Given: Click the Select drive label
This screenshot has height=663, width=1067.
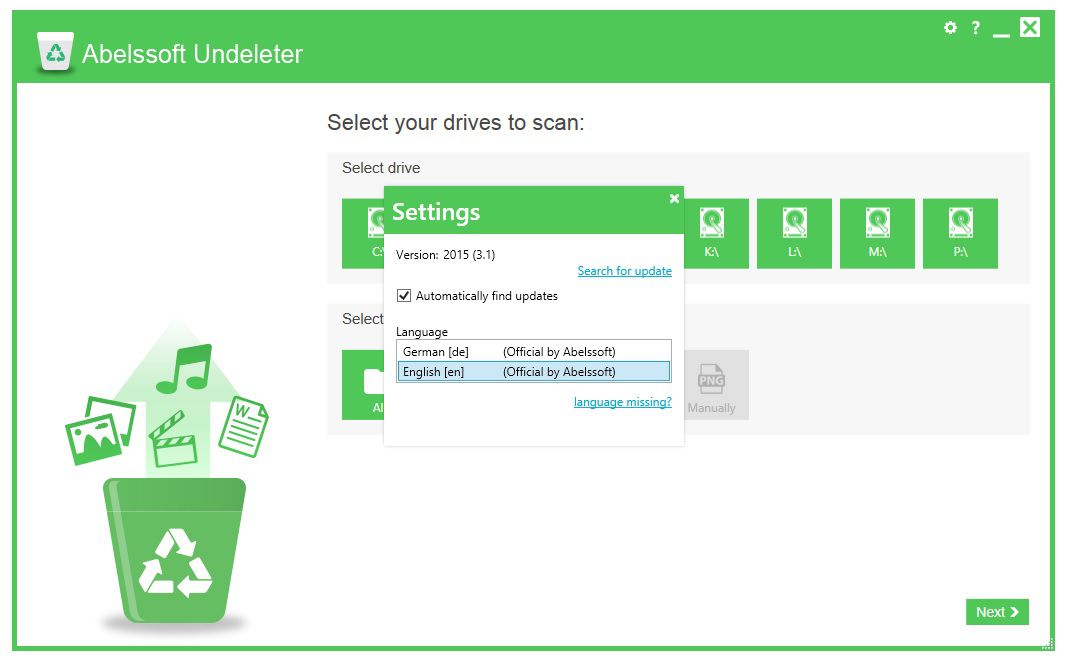Looking at the screenshot, I should [381, 167].
